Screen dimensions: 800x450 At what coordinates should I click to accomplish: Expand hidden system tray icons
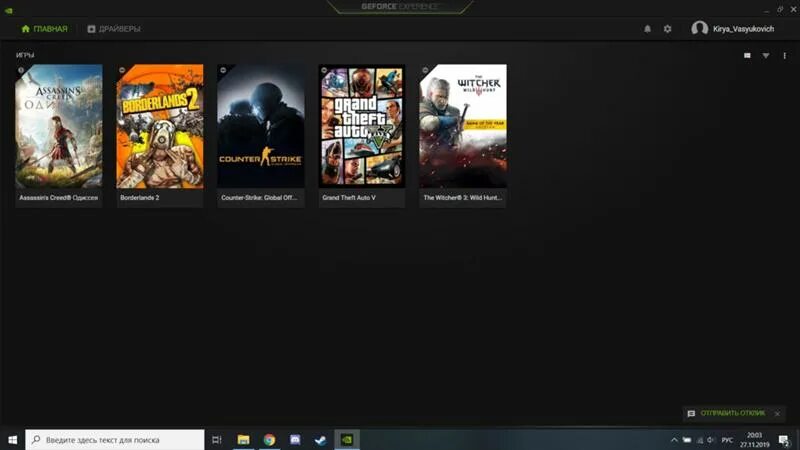pyautogui.click(x=674, y=440)
